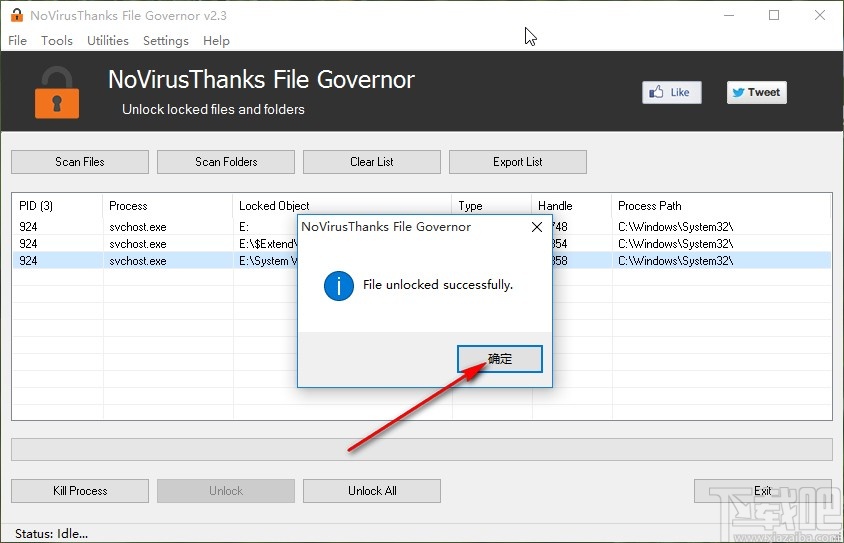Click the Scan Folders button

click(226, 162)
